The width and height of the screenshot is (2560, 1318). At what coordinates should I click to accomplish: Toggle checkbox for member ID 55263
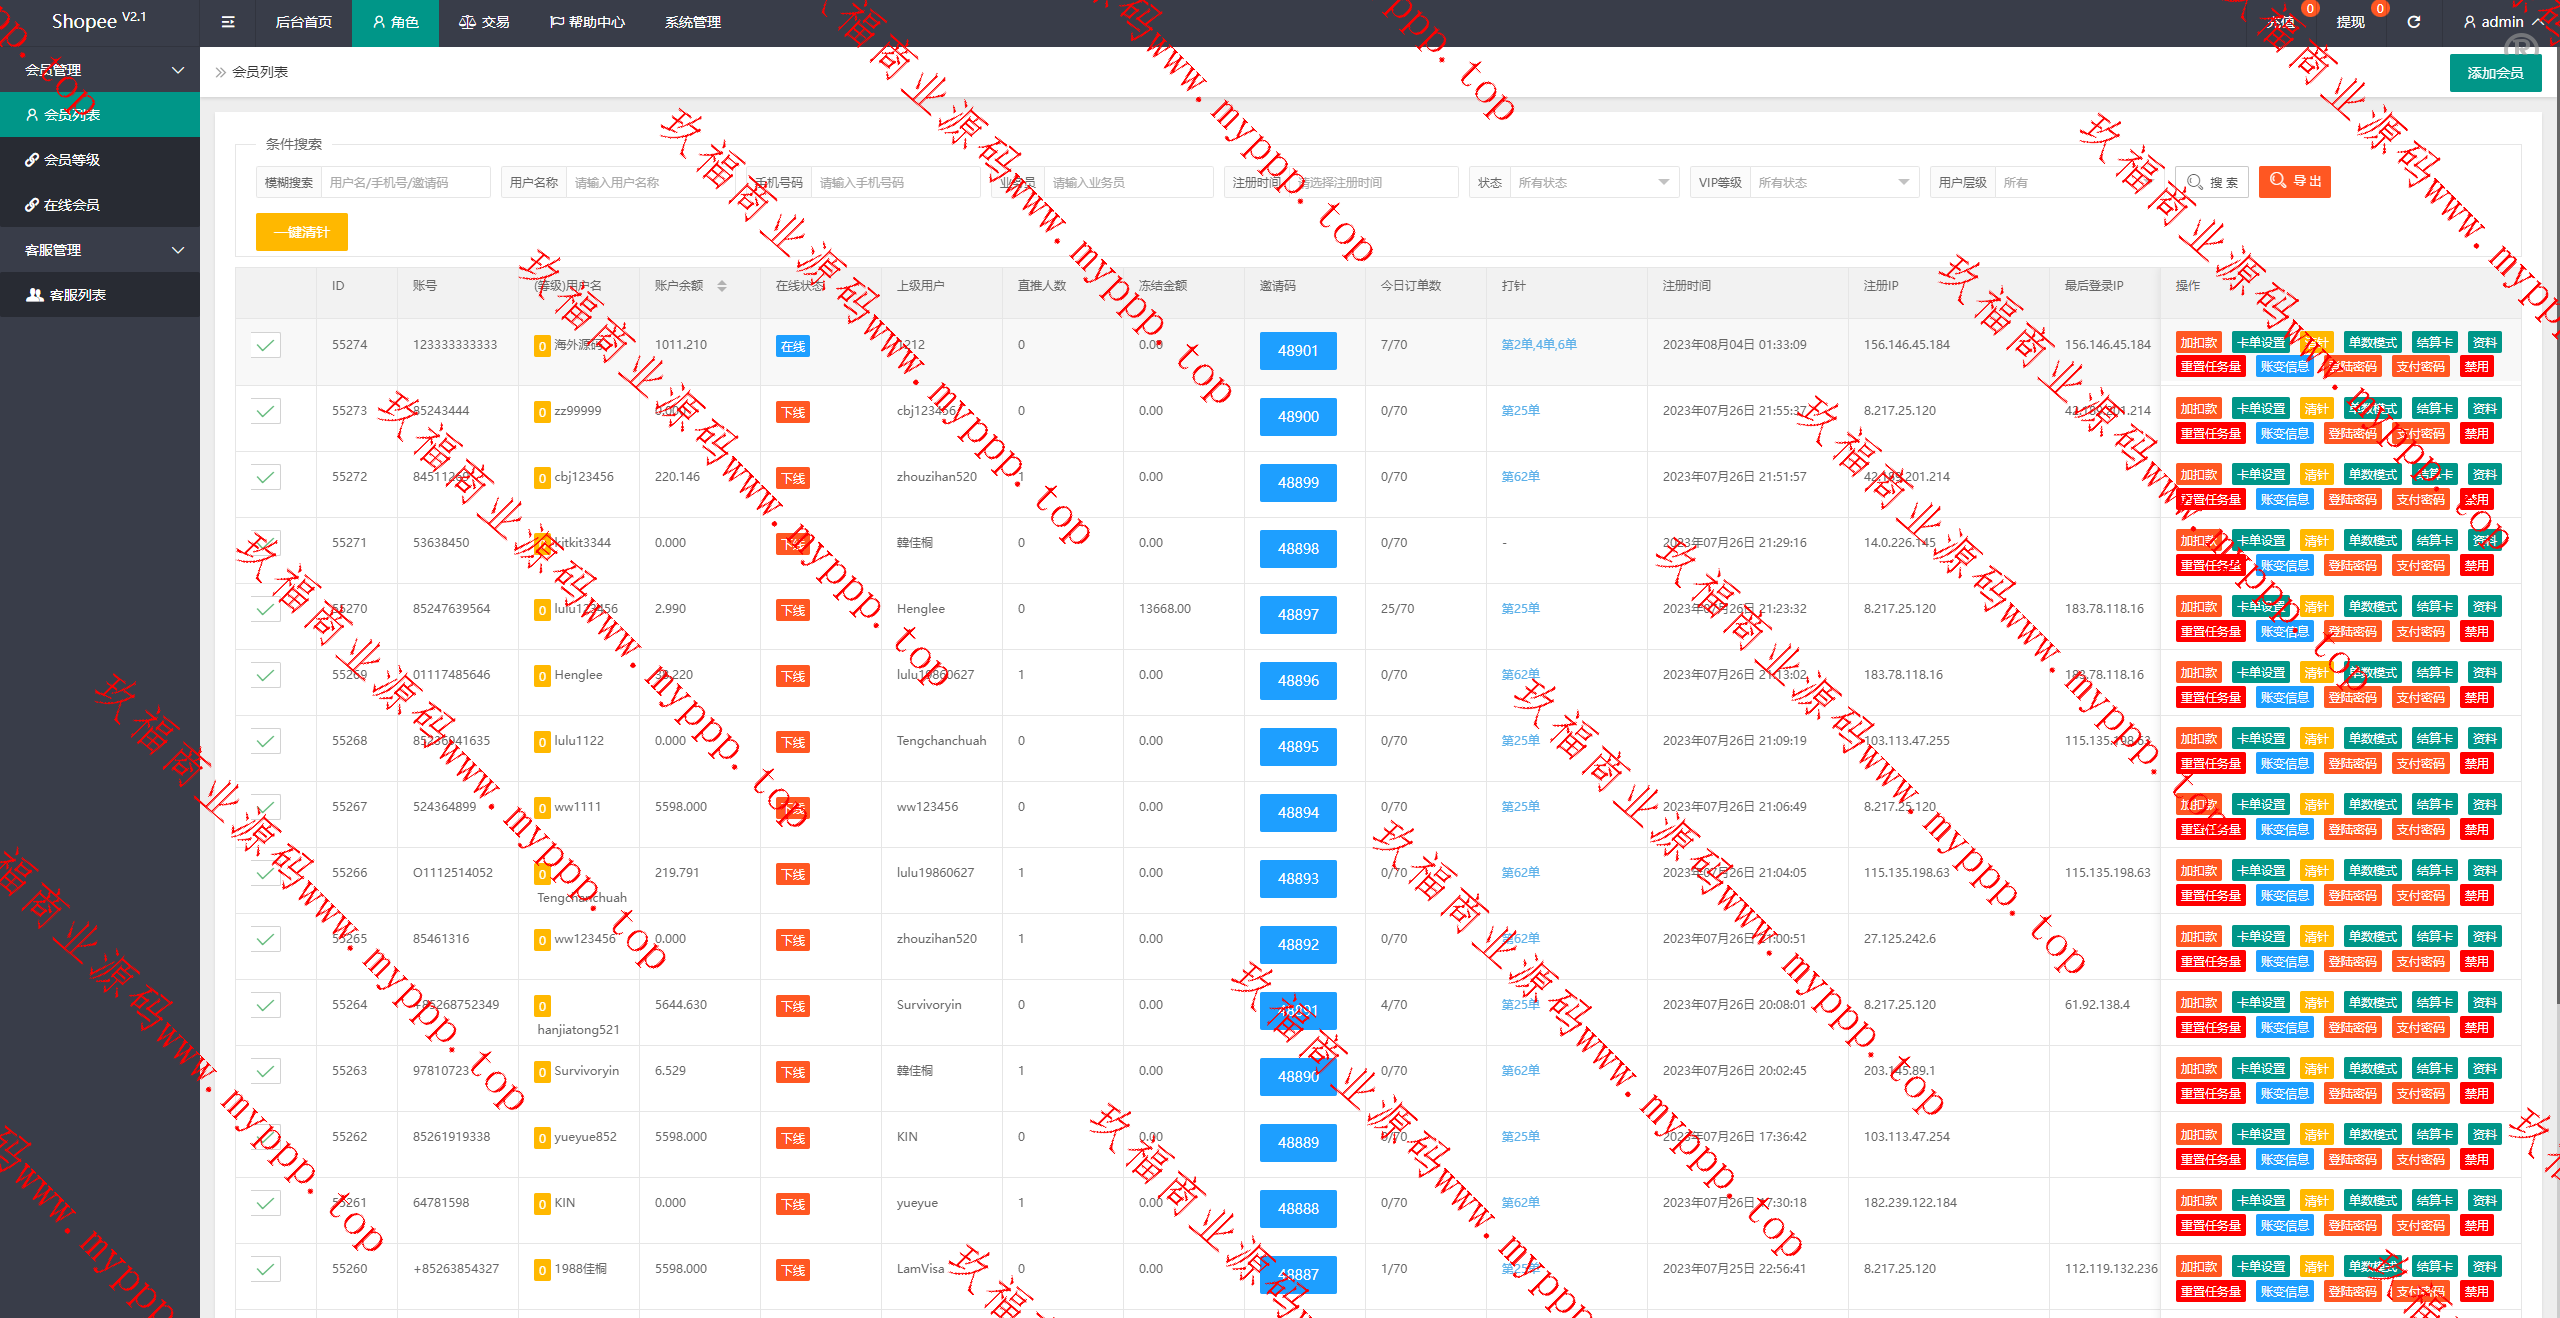(x=265, y=1071)
